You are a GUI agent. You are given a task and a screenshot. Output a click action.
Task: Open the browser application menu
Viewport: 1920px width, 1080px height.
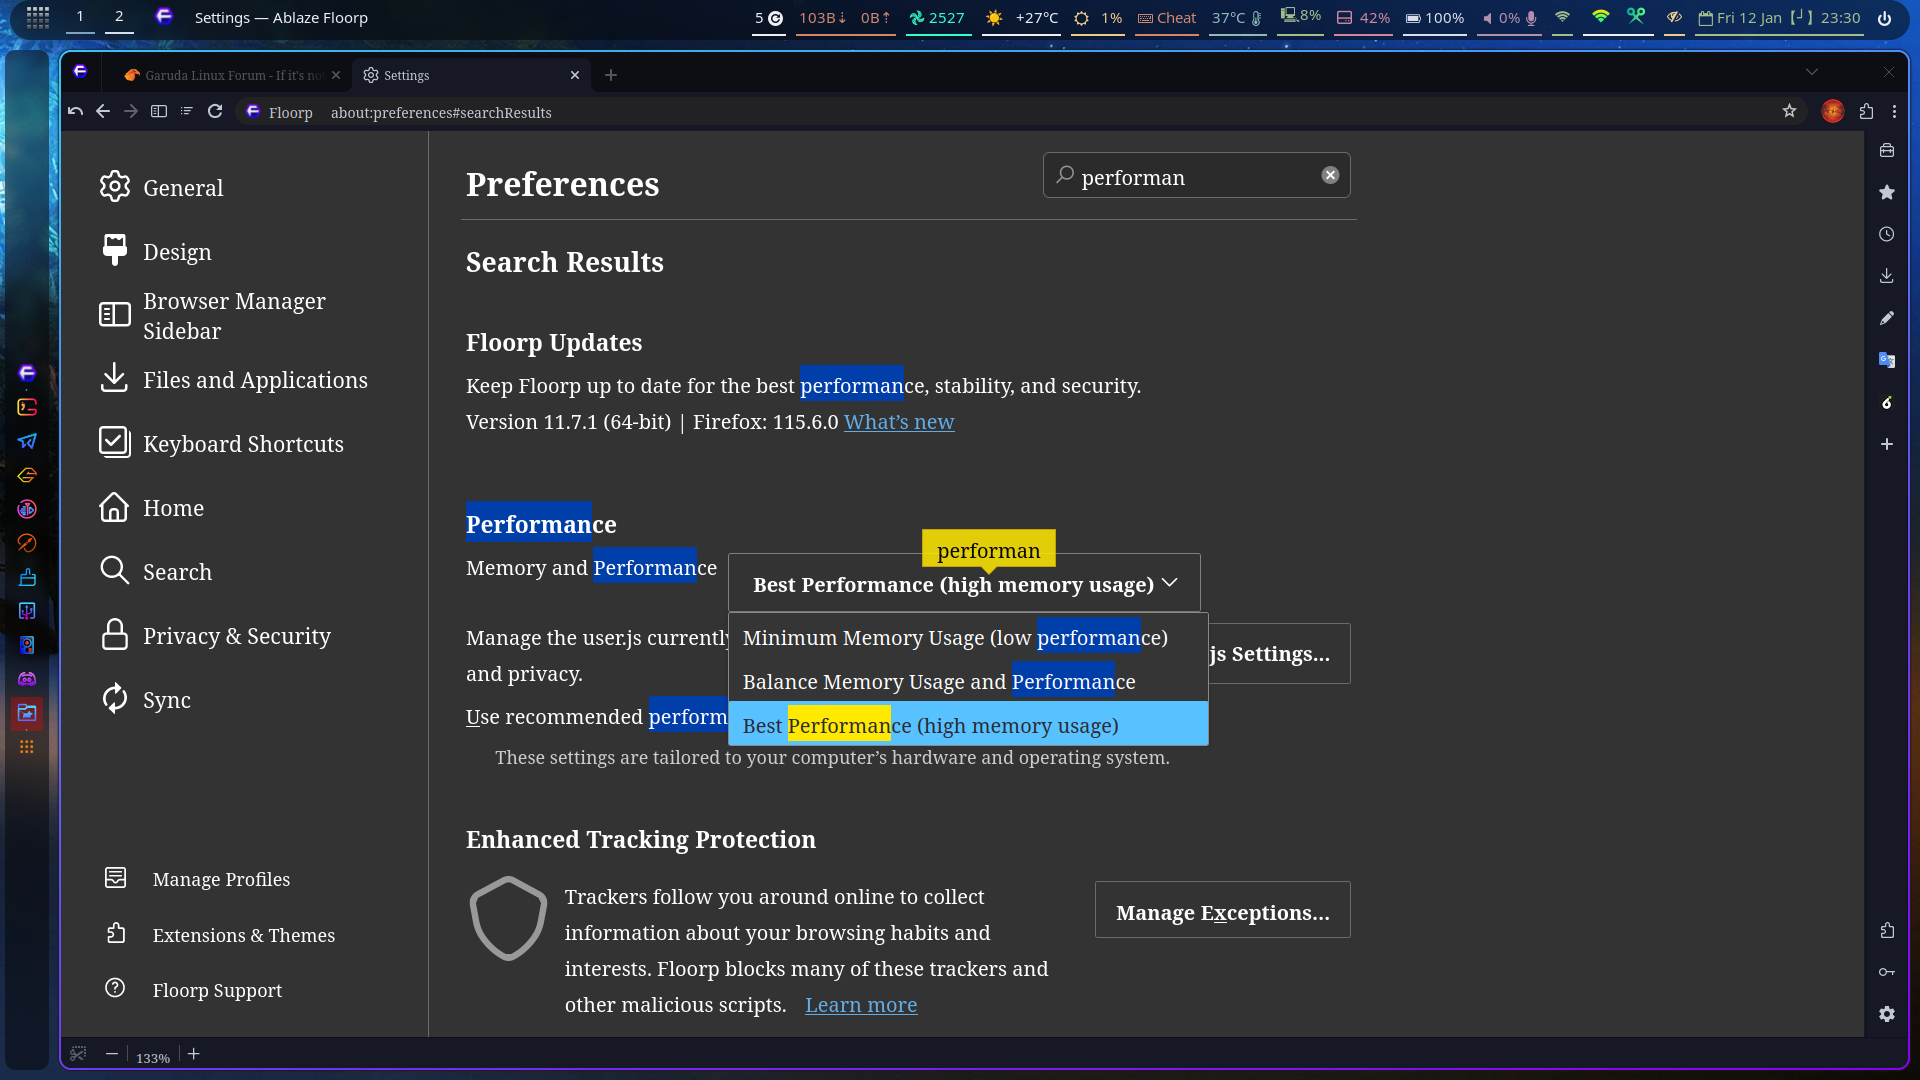point(1894,112)
